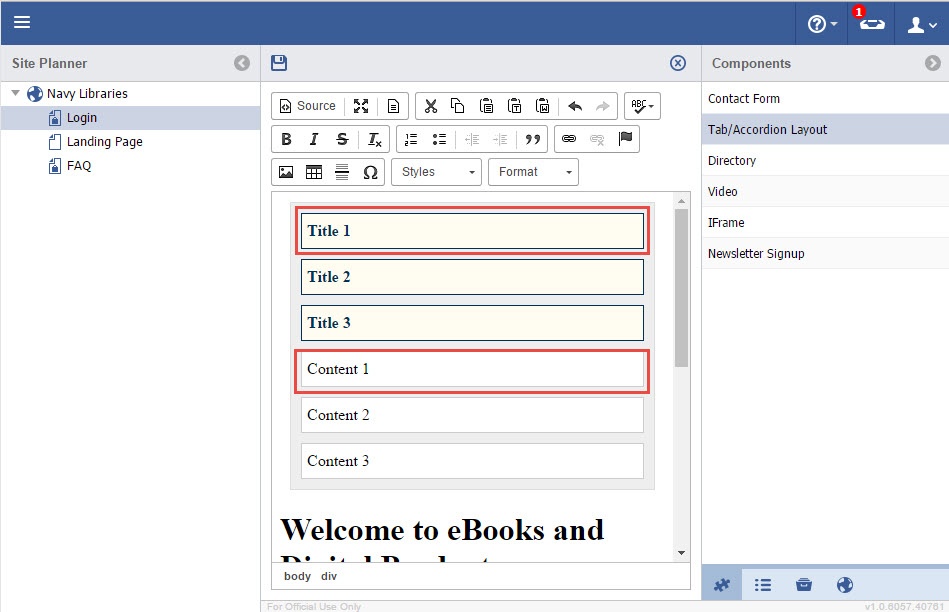Viewport: 949px width, 612px height.
Task: Maximize the editor with fullscreen icon
Action: tap(361, 106)
